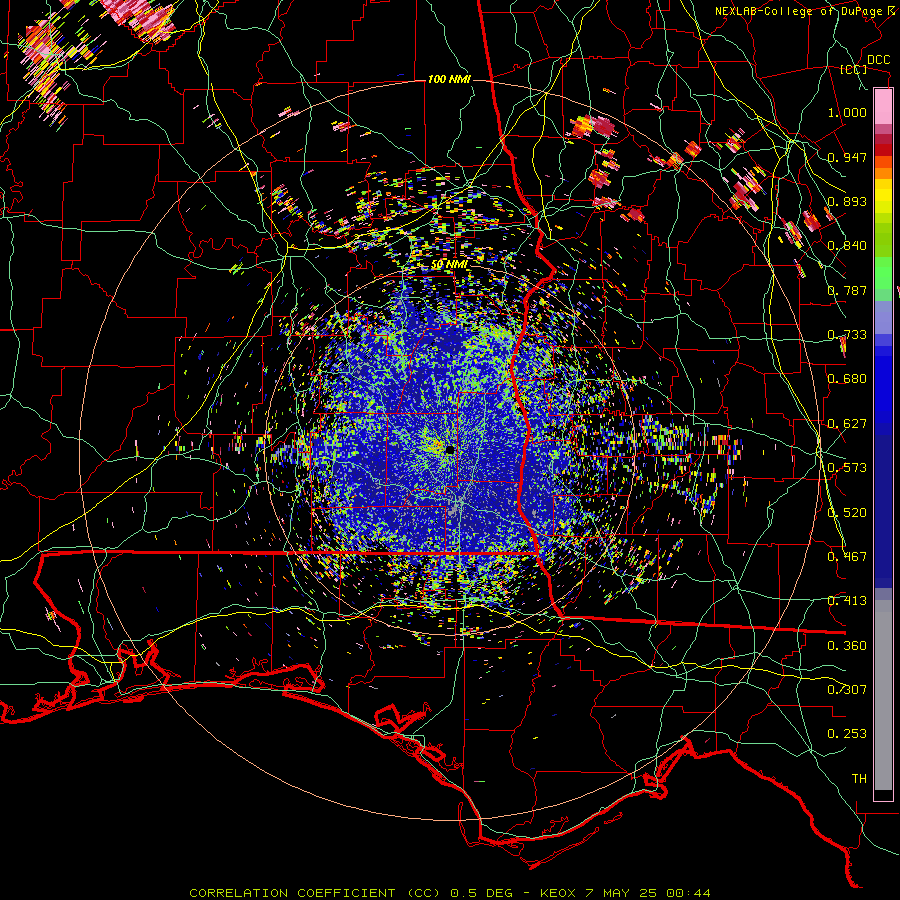Click the "[CC]" unit label
The height and width of the screenshot is (900, 900).
[x=854, y=69]
